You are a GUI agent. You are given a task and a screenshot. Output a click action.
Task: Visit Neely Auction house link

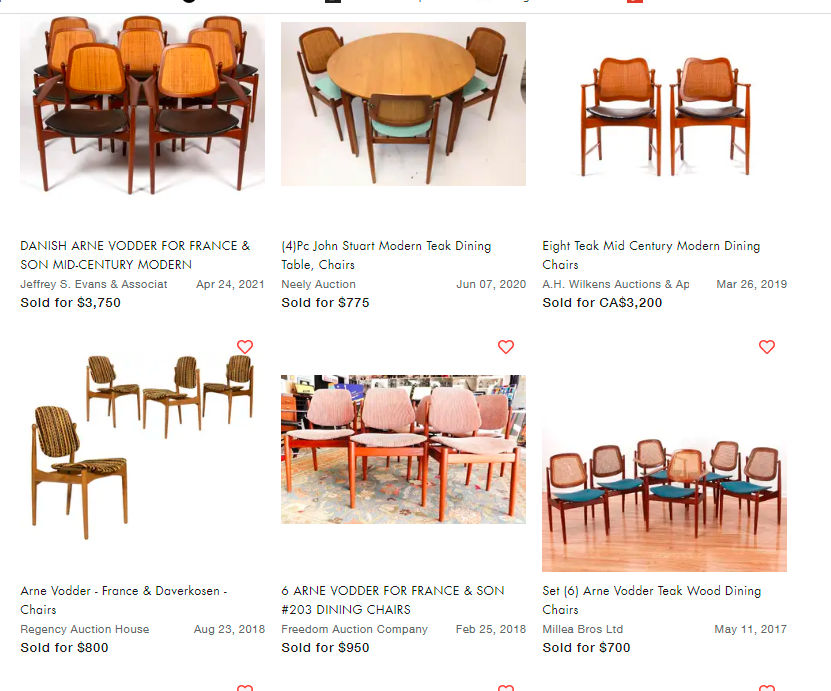[319, 284]
